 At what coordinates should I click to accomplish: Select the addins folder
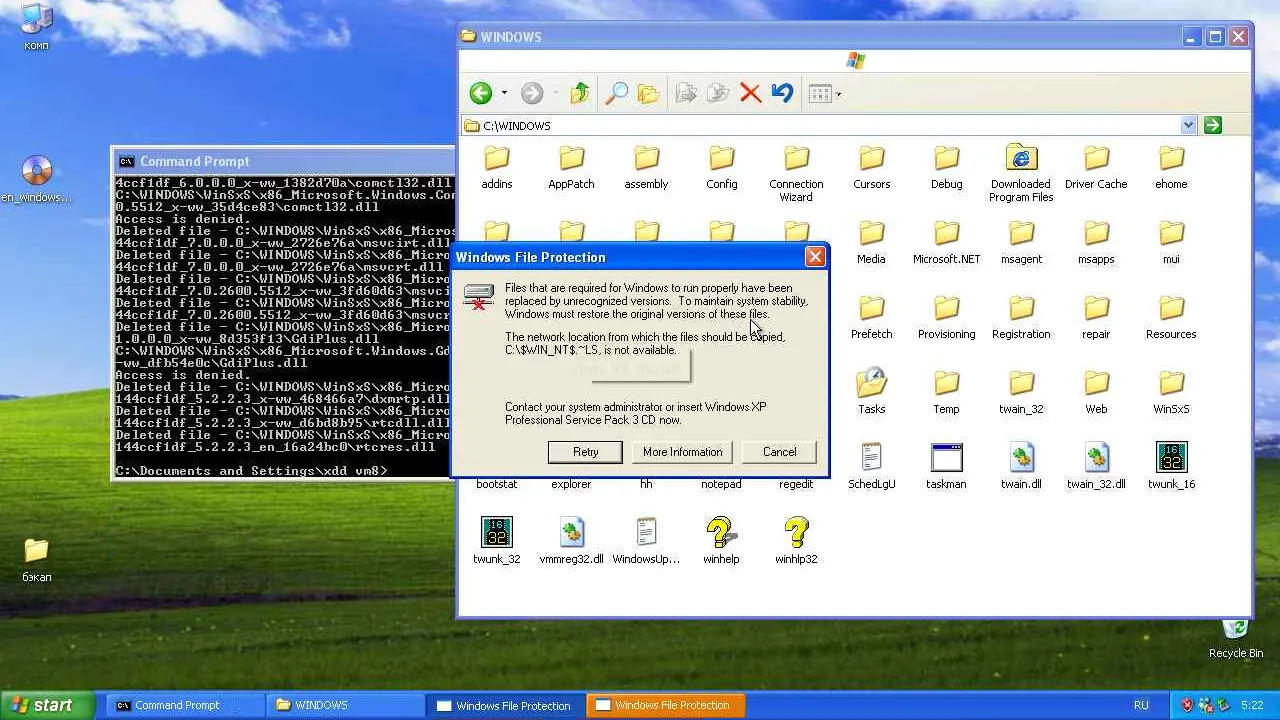coord(497,167)
